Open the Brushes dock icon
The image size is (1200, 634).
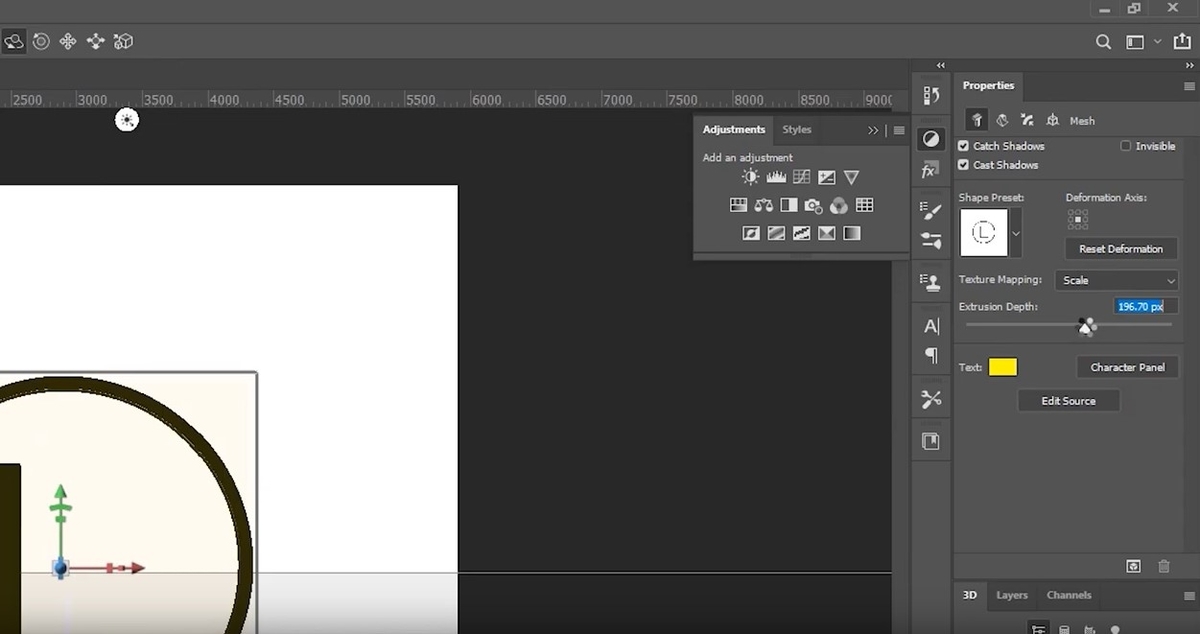931,241
